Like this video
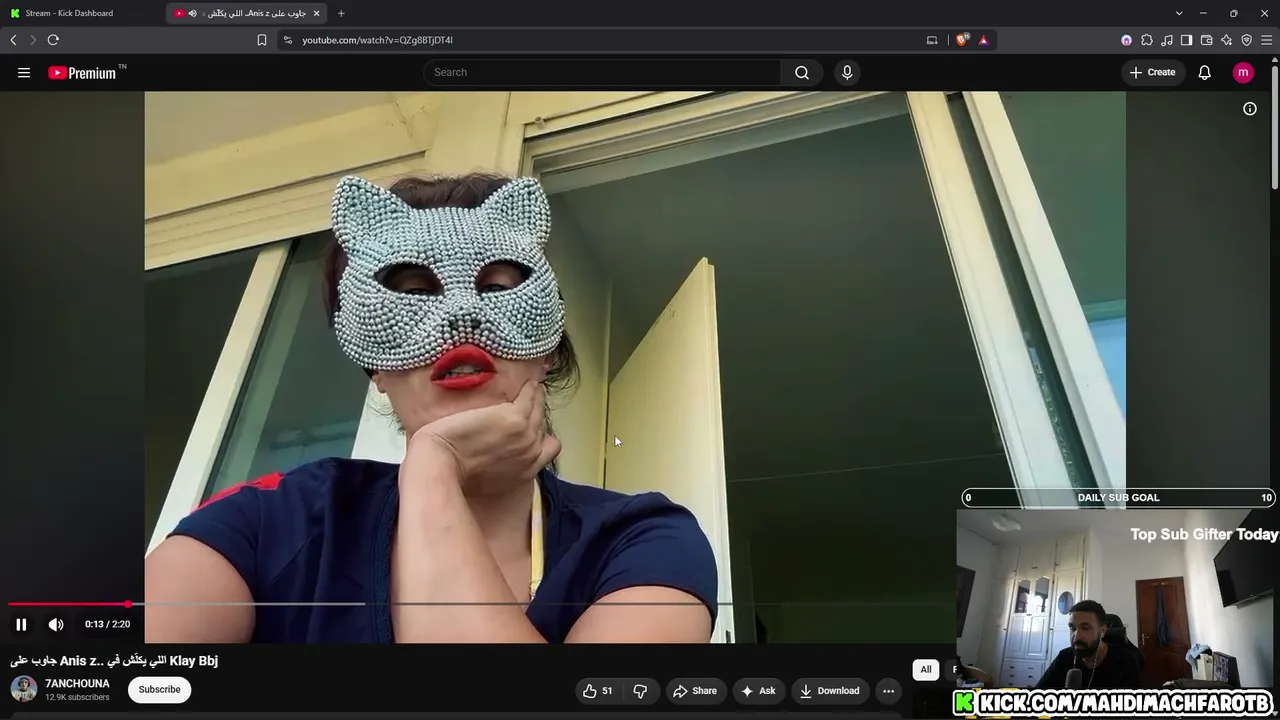Image resolution: width=1280 pixels, height=720 pixels. (598, 691)
